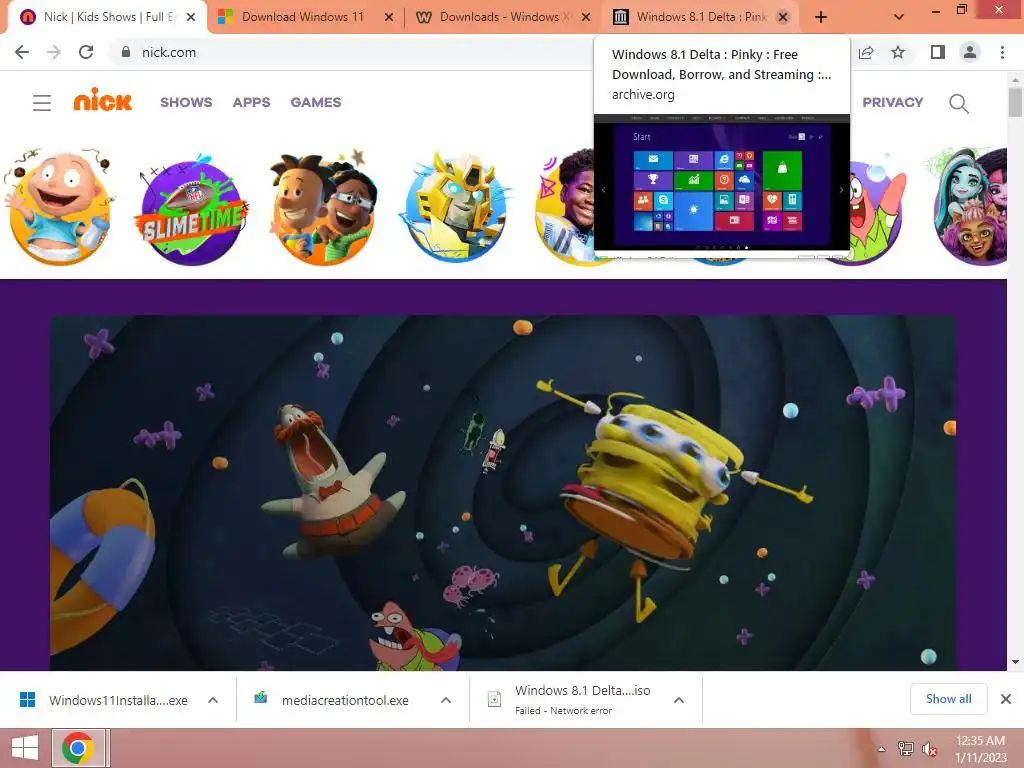Click the SpongeBob hero banner image
Screen dimensions: 1024x768
503,493
